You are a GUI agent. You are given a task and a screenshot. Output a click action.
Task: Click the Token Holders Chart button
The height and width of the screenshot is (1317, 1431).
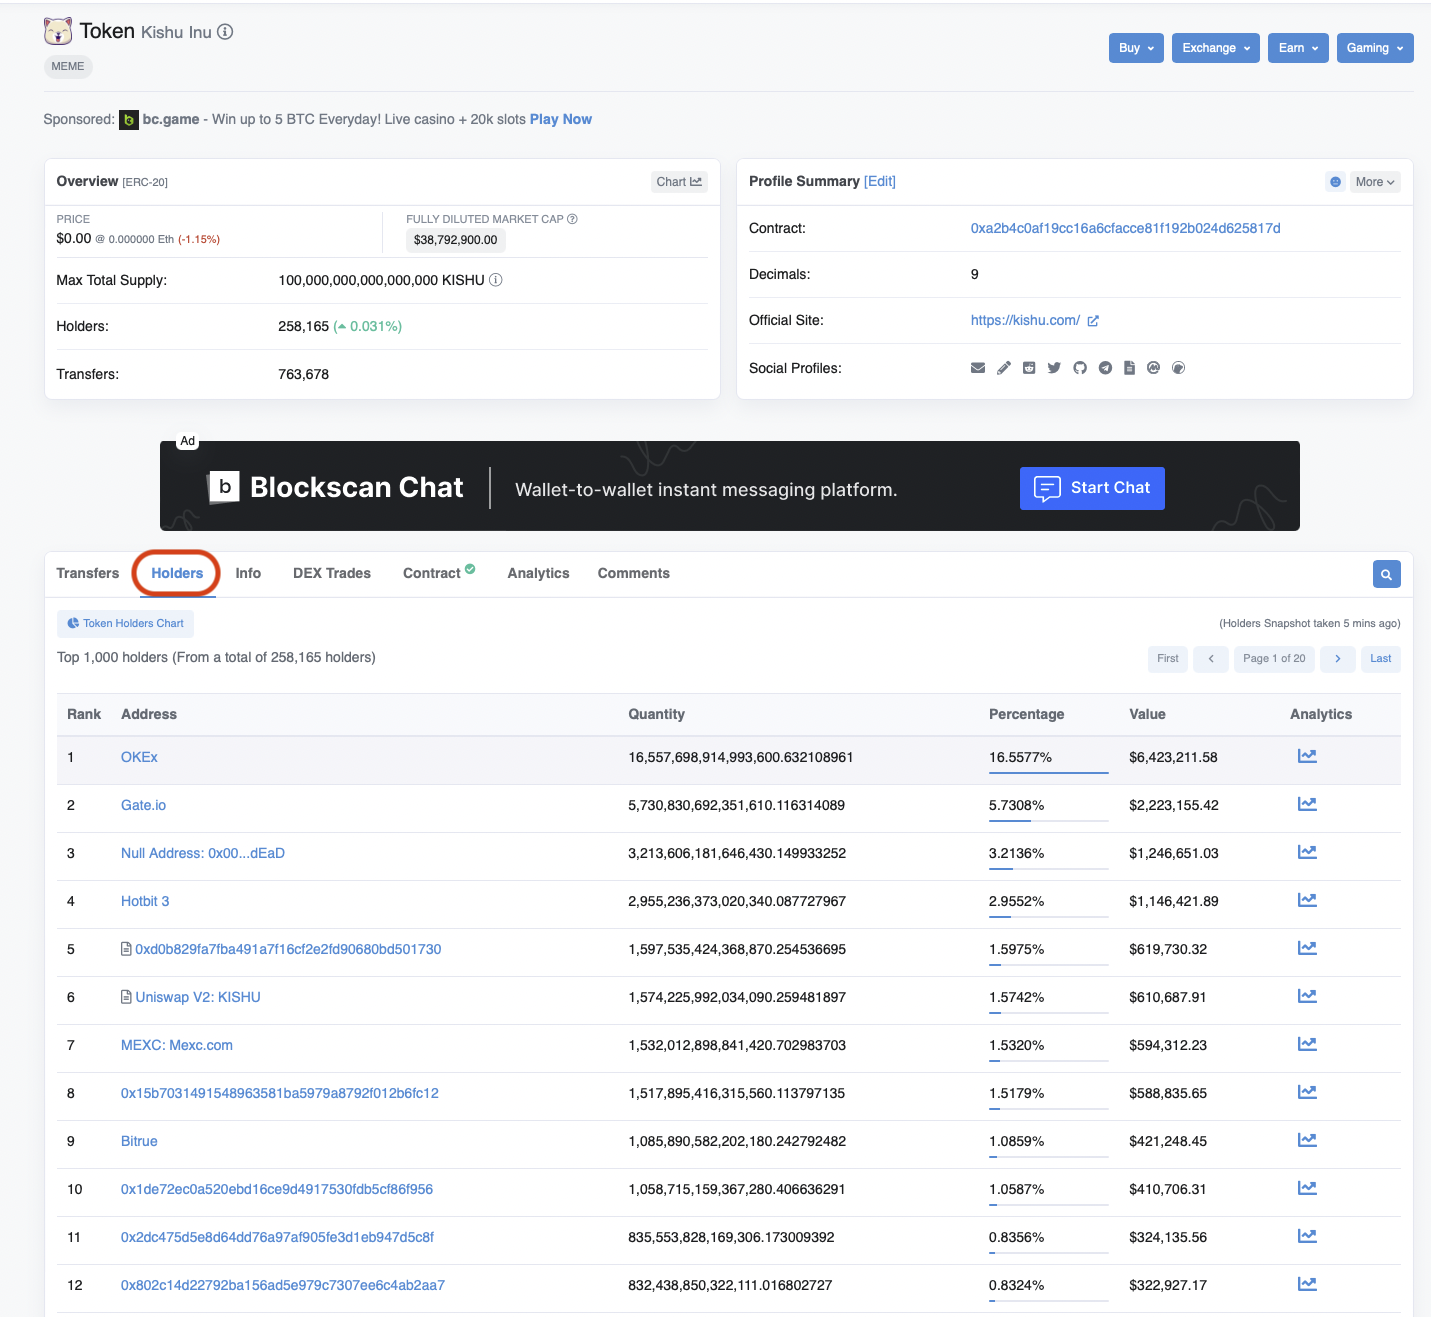[x=126, y=624]
